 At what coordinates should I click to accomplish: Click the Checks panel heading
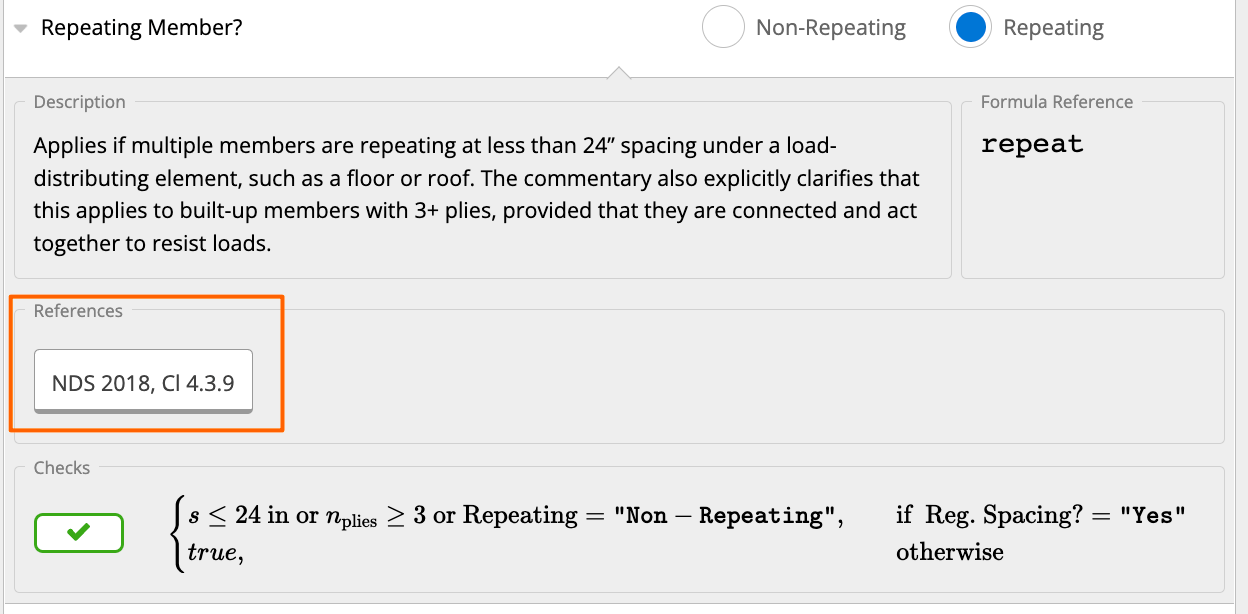tap(62, 468)
